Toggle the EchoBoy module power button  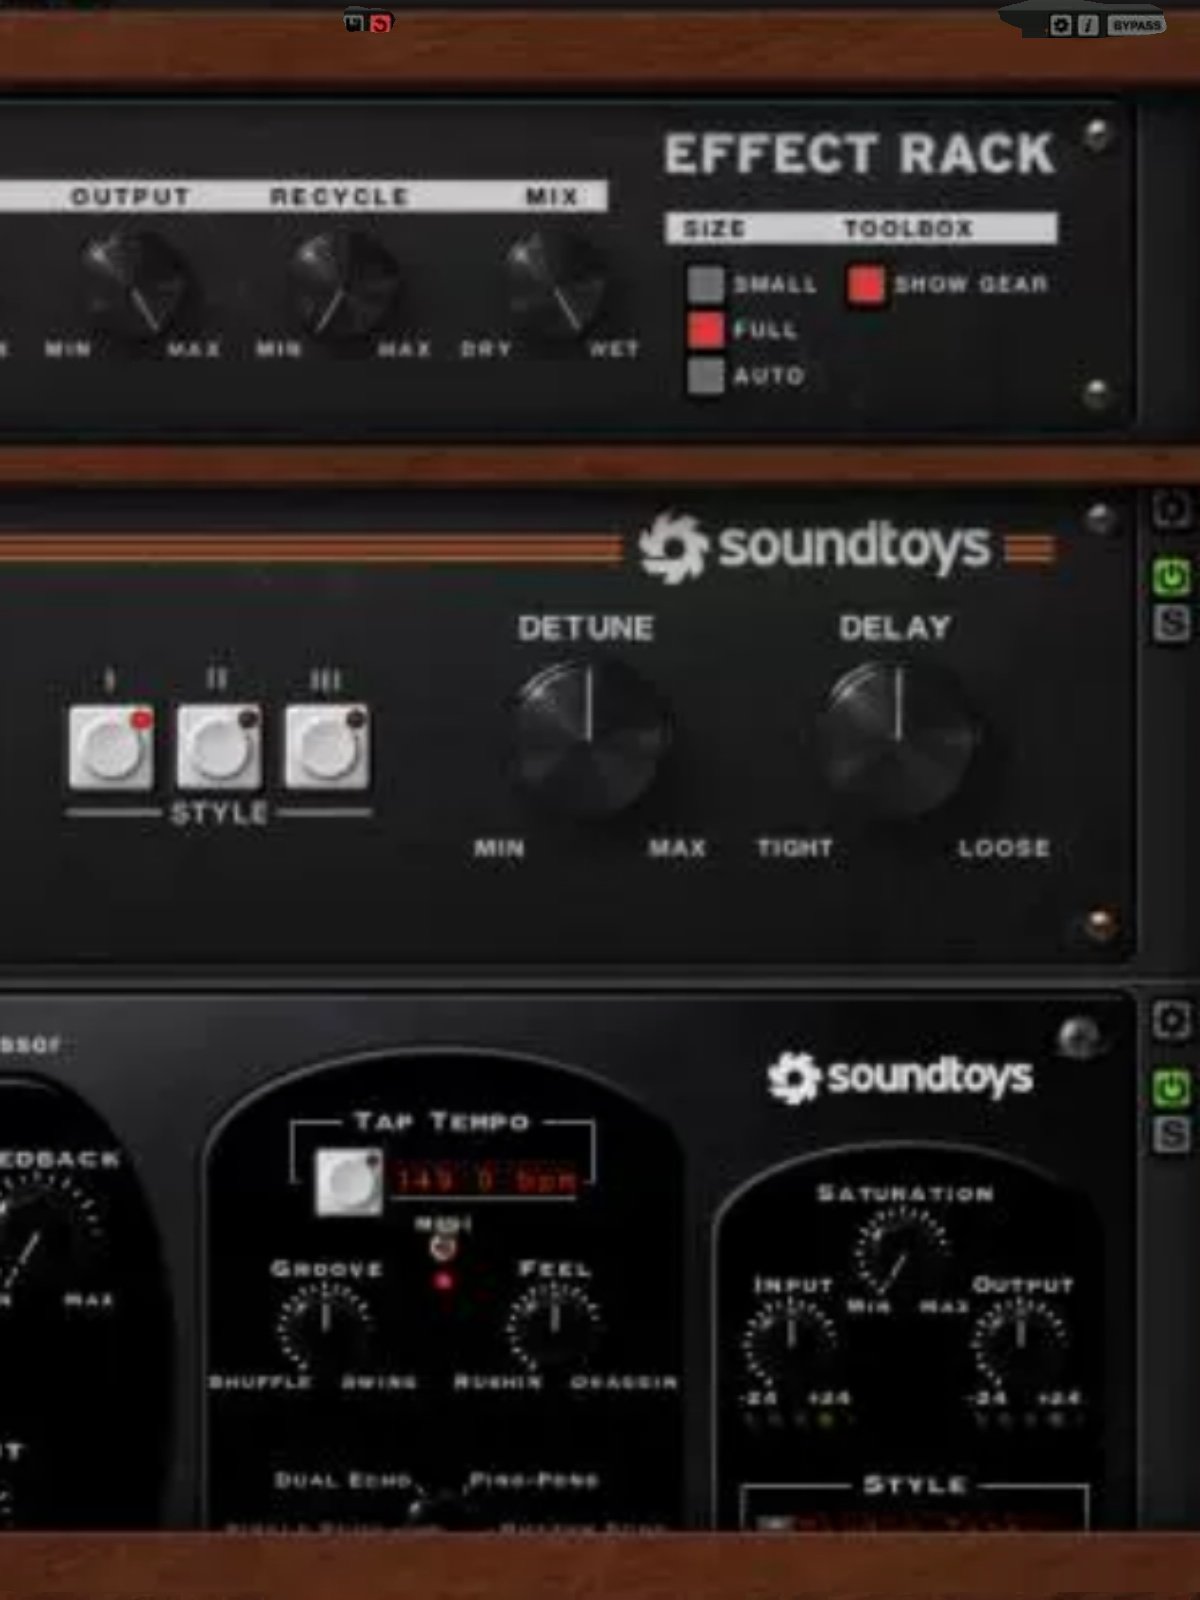(x=1171, y=1088)
